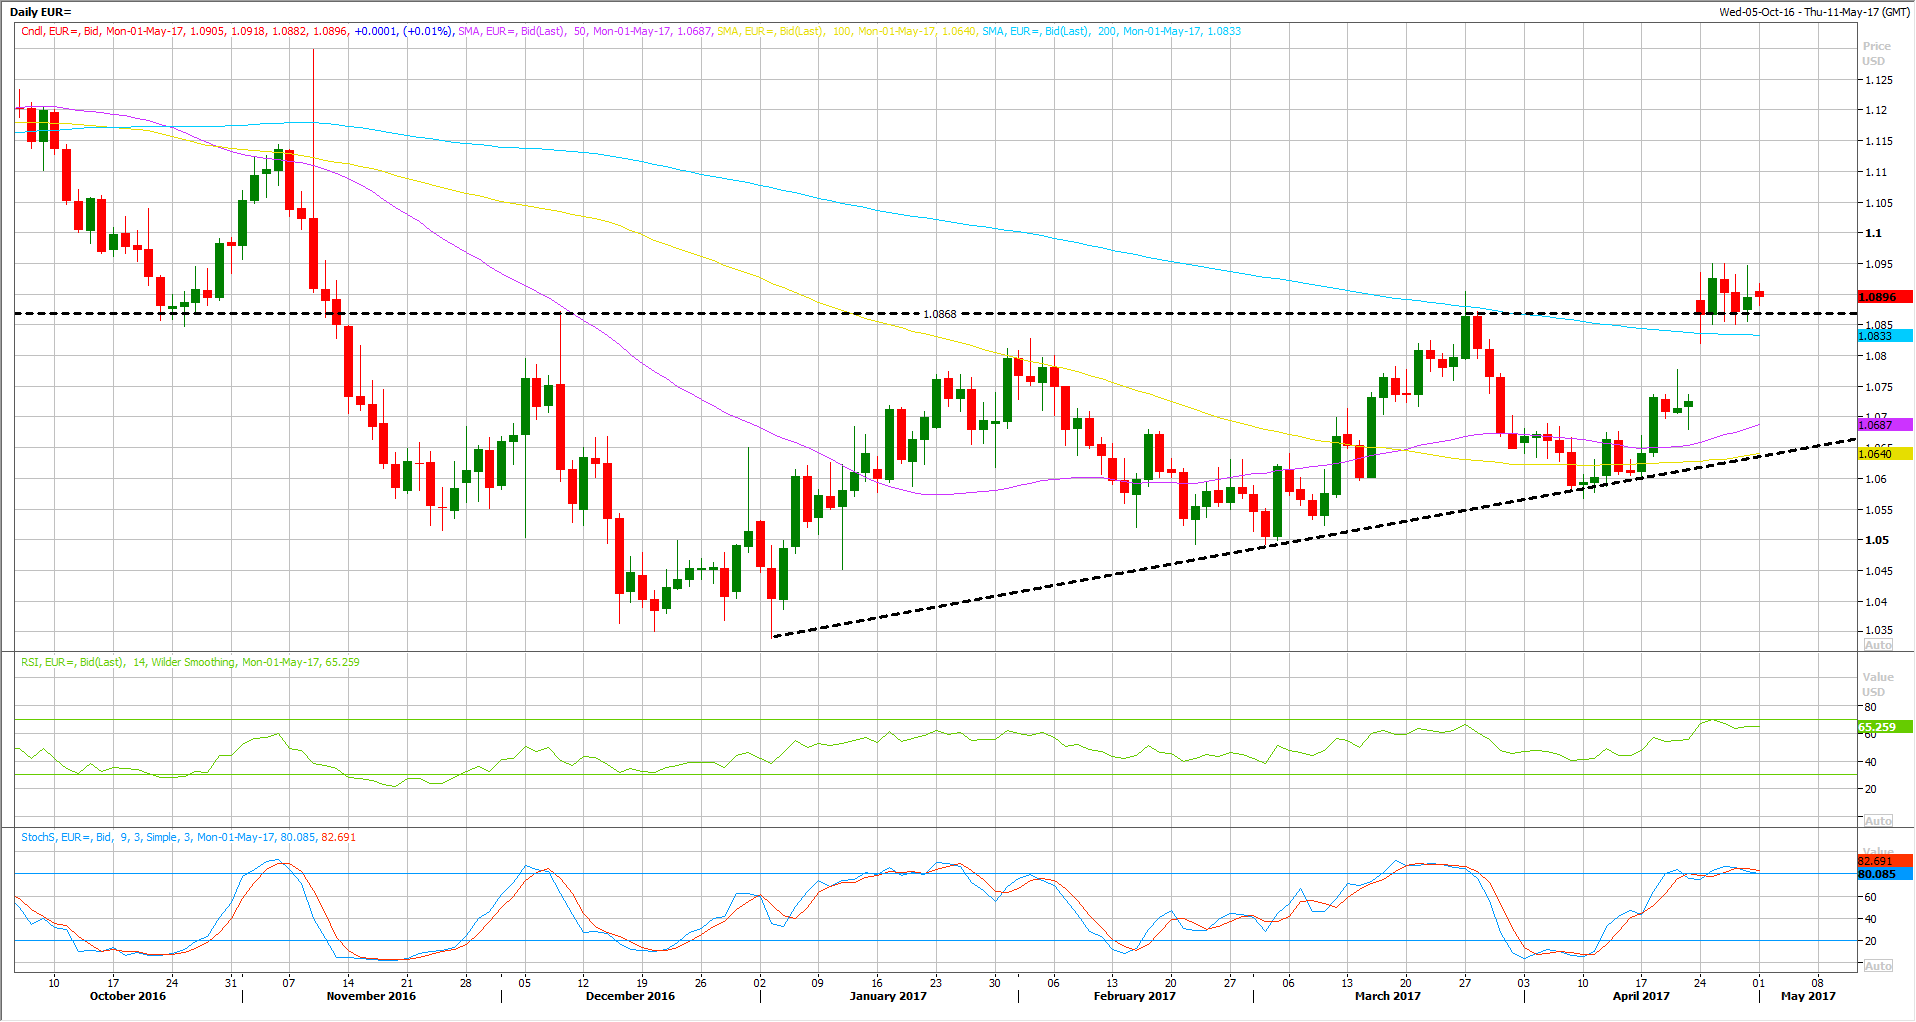Viewport: 1916px width, 1022px height.
Task: Click the Auto scale button in the RSI pane
Action: click(1878, 821)
